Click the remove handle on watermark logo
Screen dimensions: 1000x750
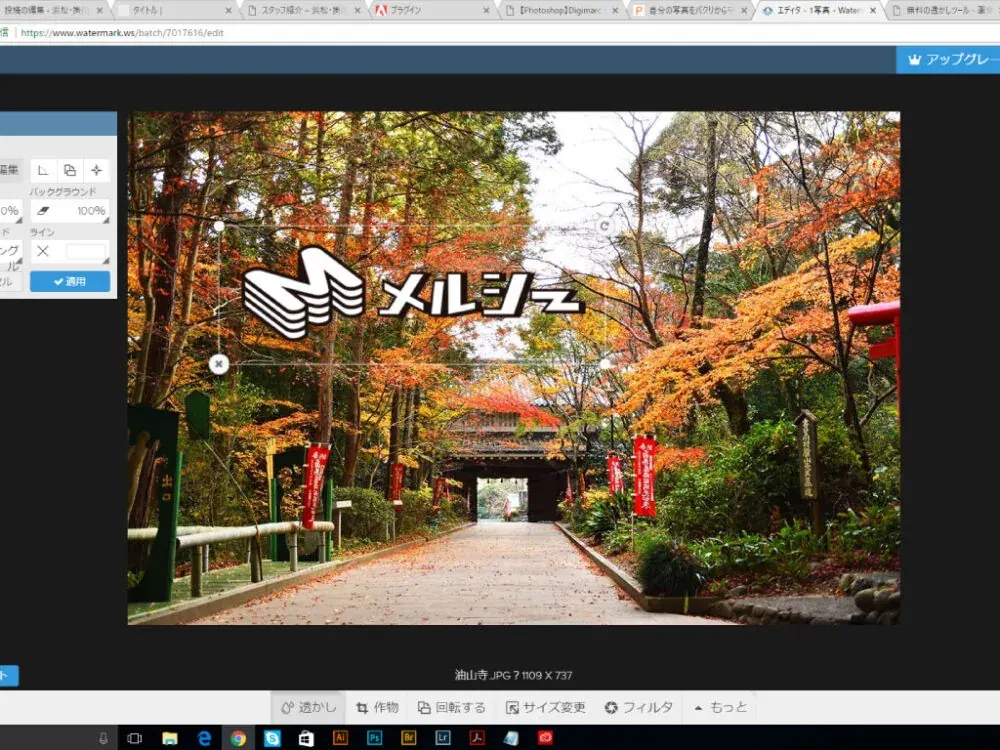pyautogui.click(x=219, y=364)
